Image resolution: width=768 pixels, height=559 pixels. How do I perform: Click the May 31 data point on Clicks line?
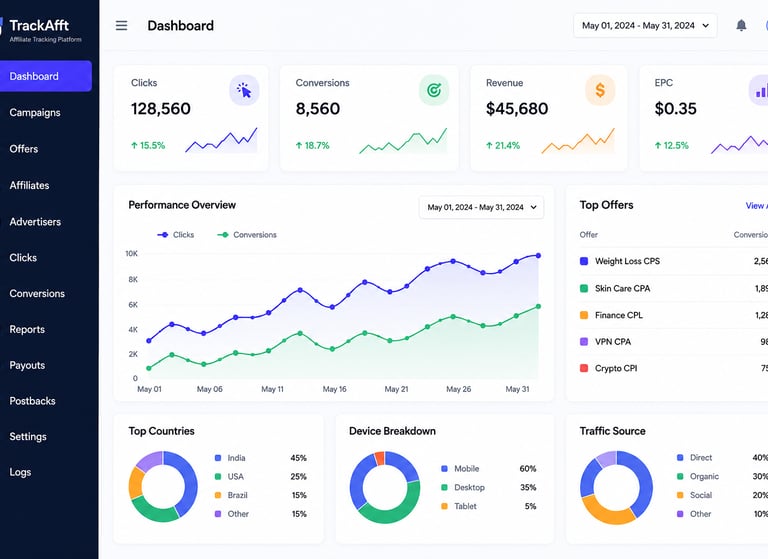click(538, 256)
